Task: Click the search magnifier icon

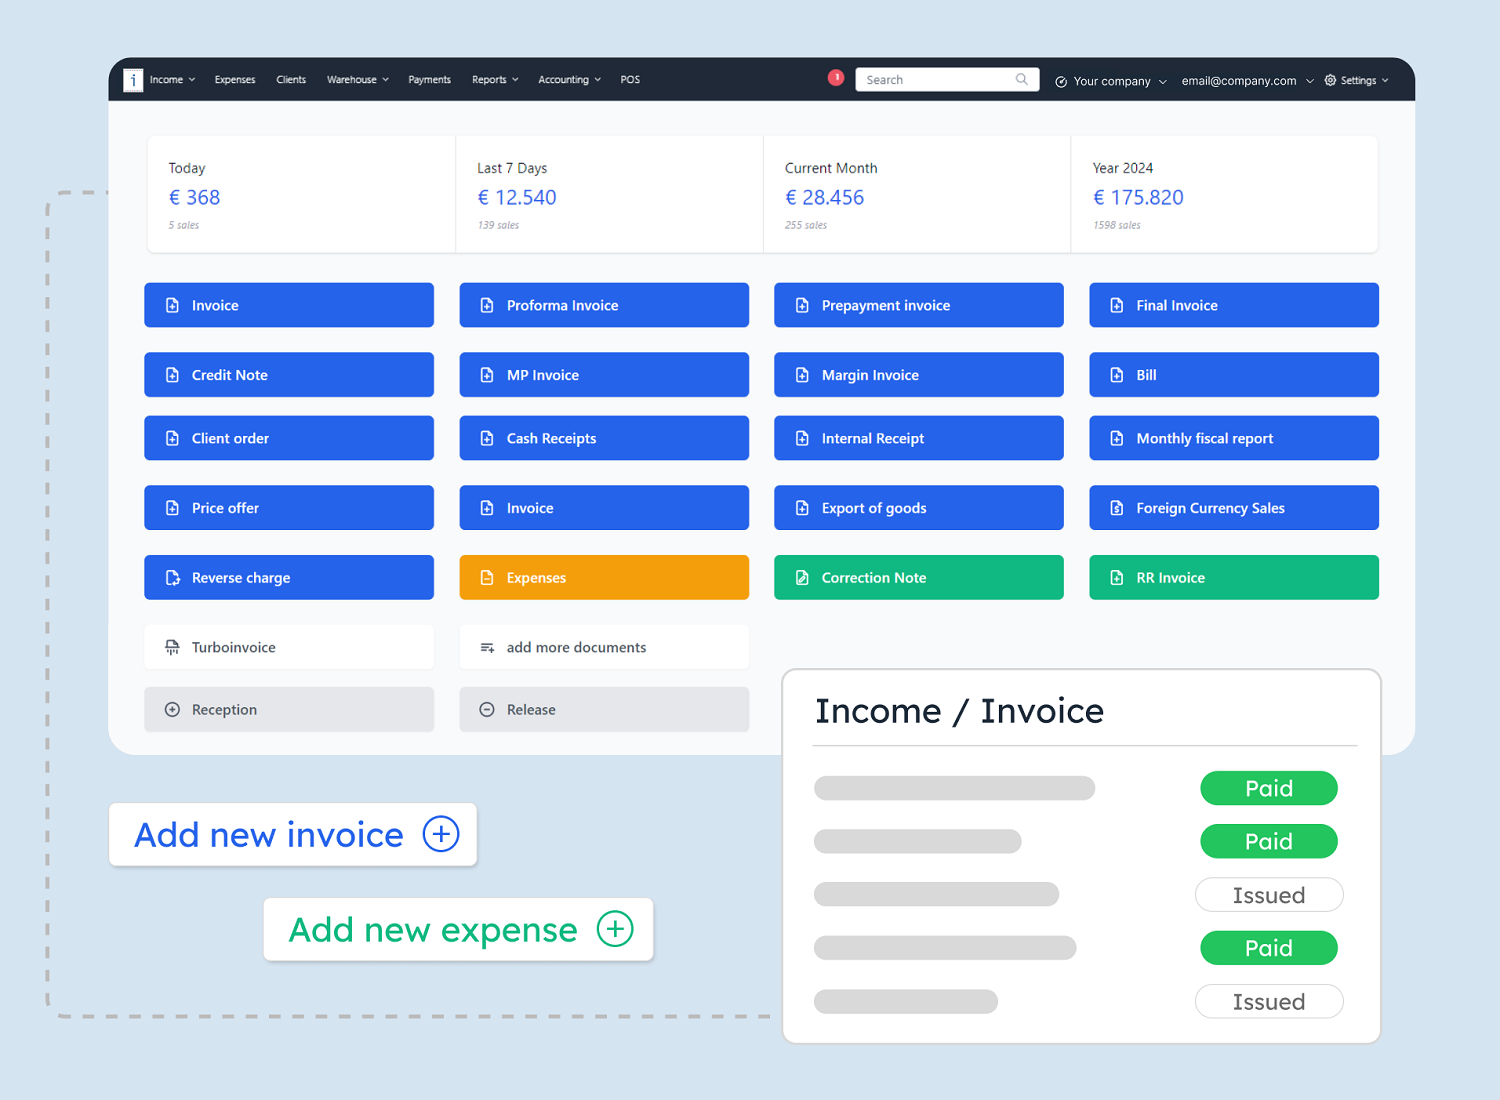Action: click(1021, 79)
